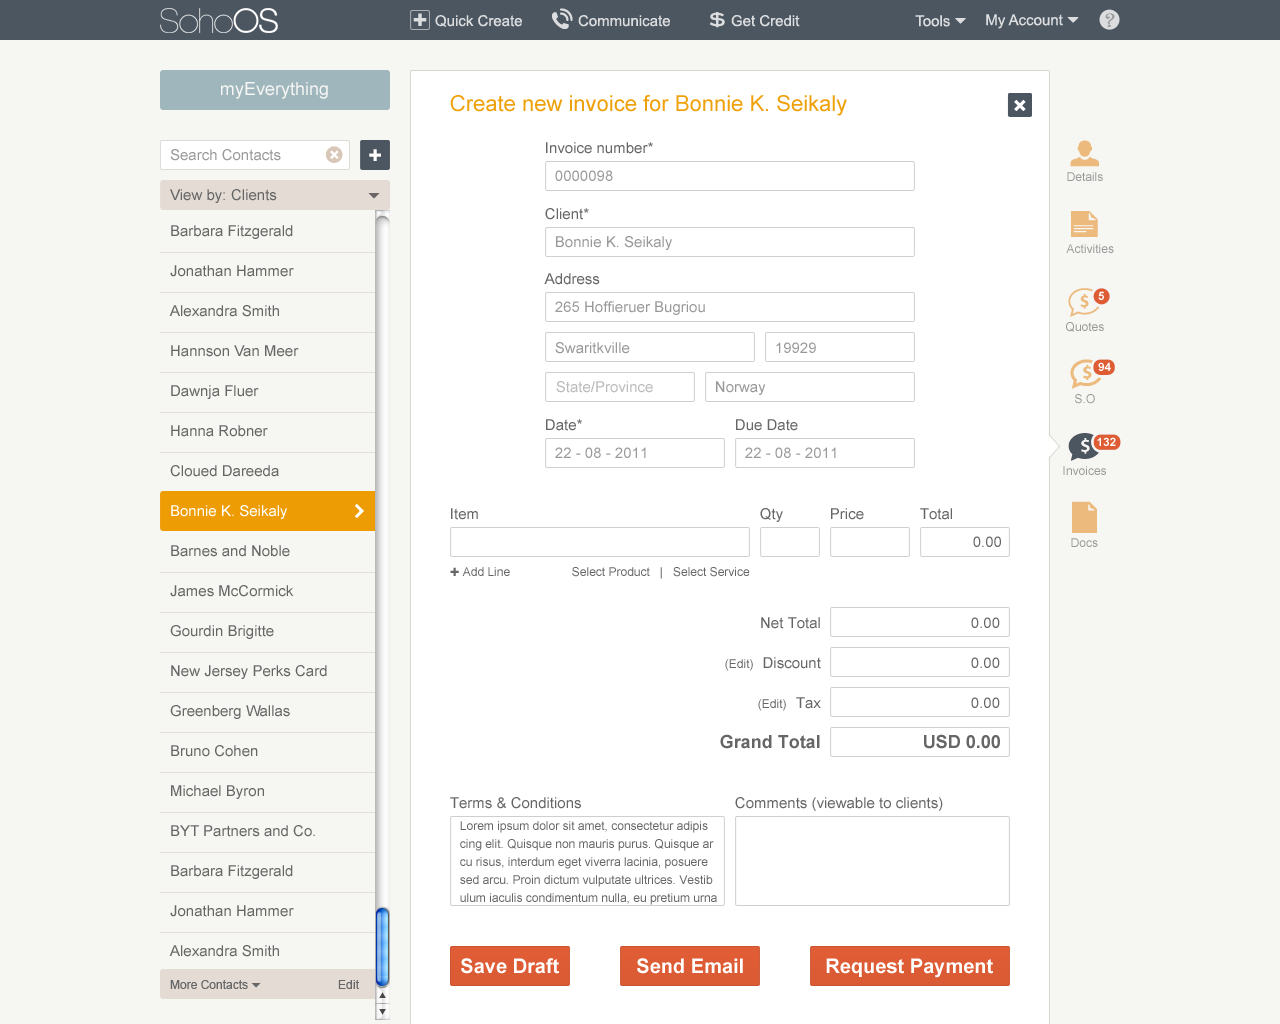Click the Discount amount field
This screenshot has height=1024, width=1280.
920,662
